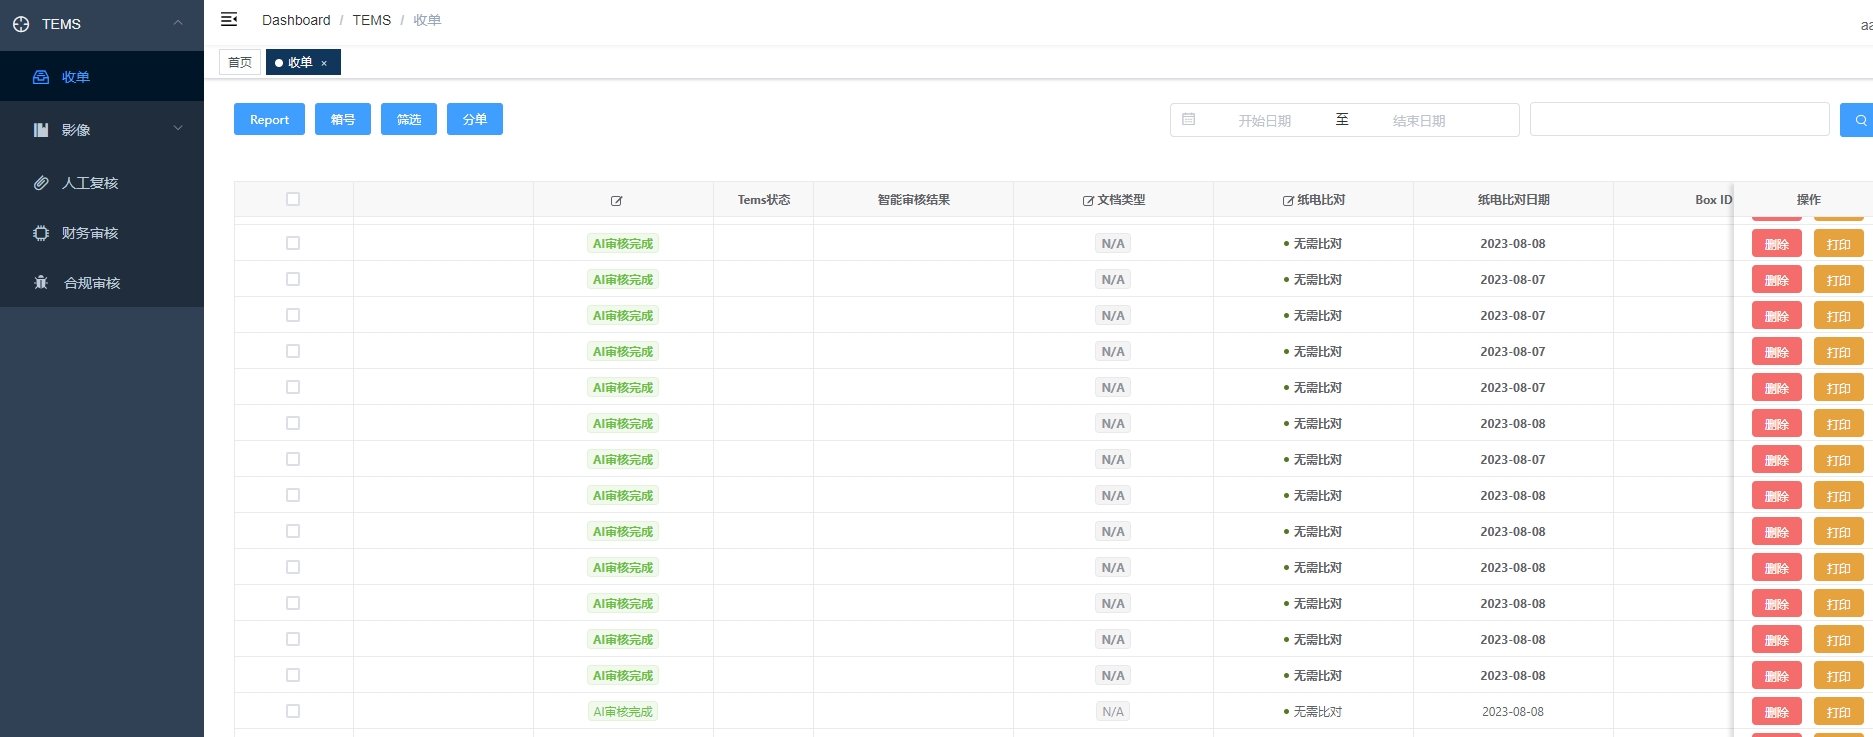The width and height of the screenshot is (1873, 737).
Task: Click the 财务审核 chip icon
Action: [41, 233]
